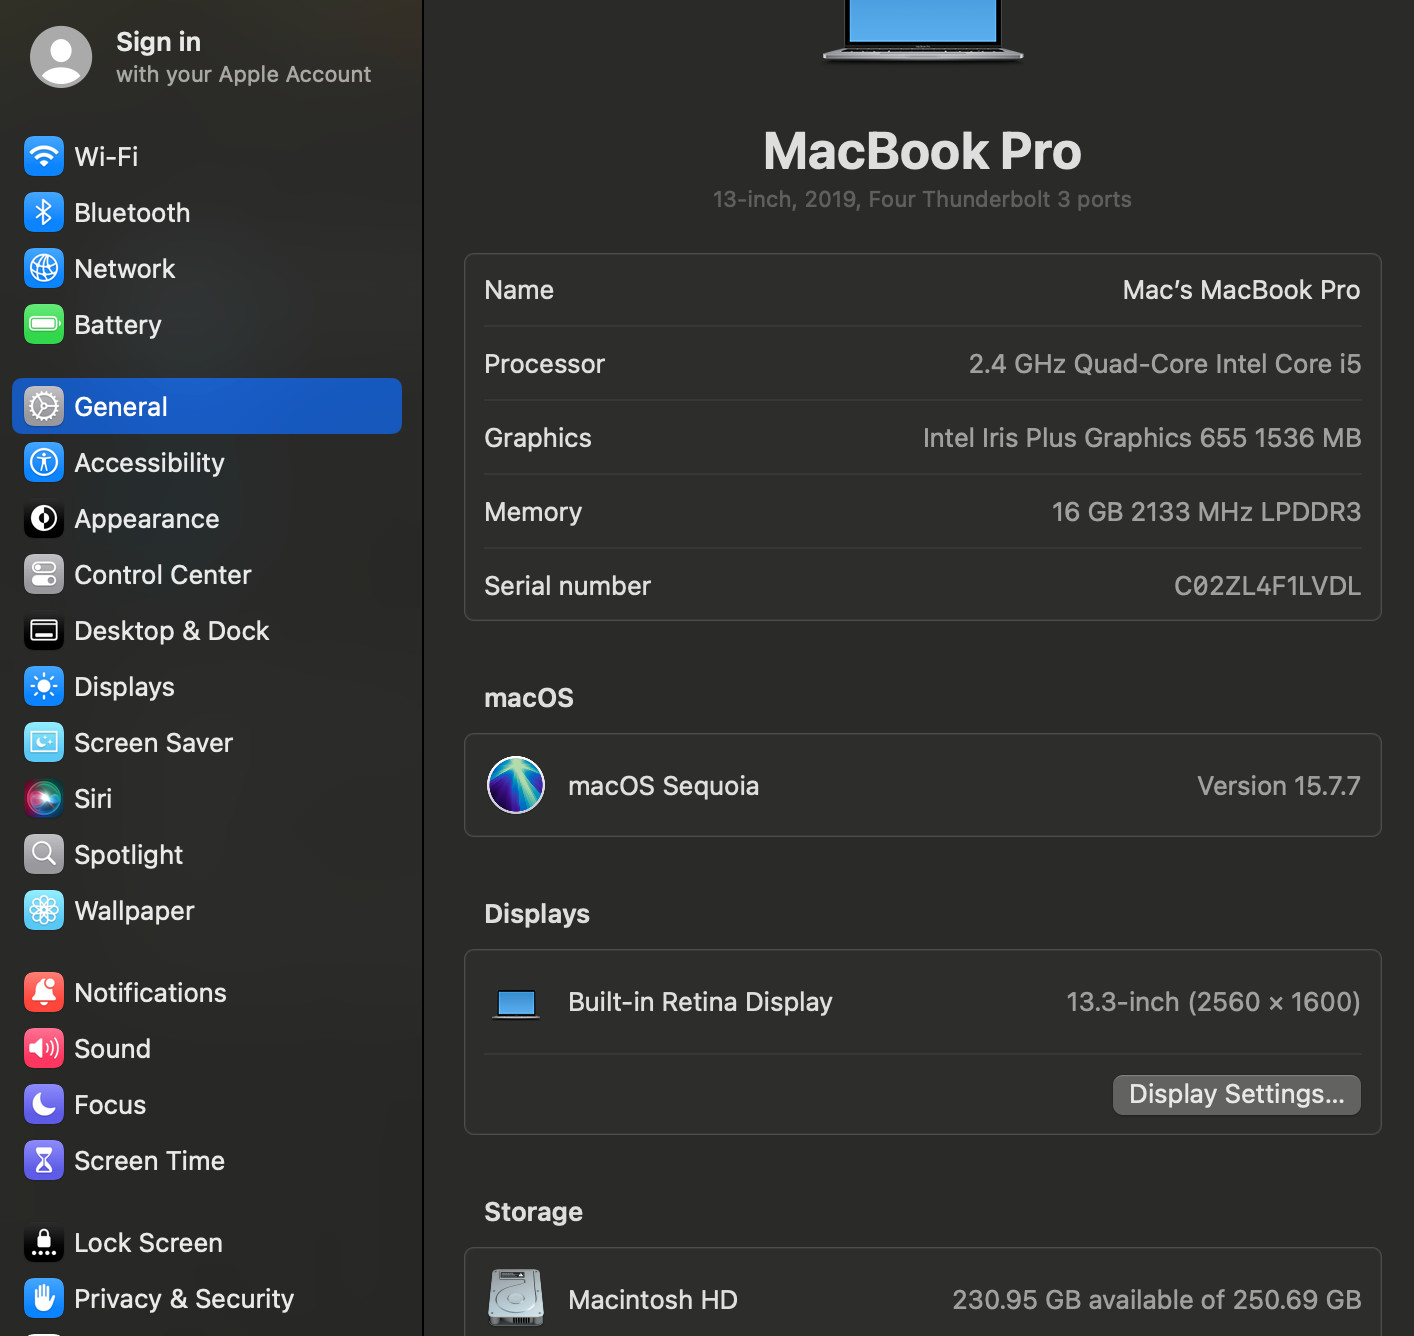The height and width of the screenshot is (1336, 1414).
Task: Open Wi-Fi settings pane
Action: pos(207,156)
